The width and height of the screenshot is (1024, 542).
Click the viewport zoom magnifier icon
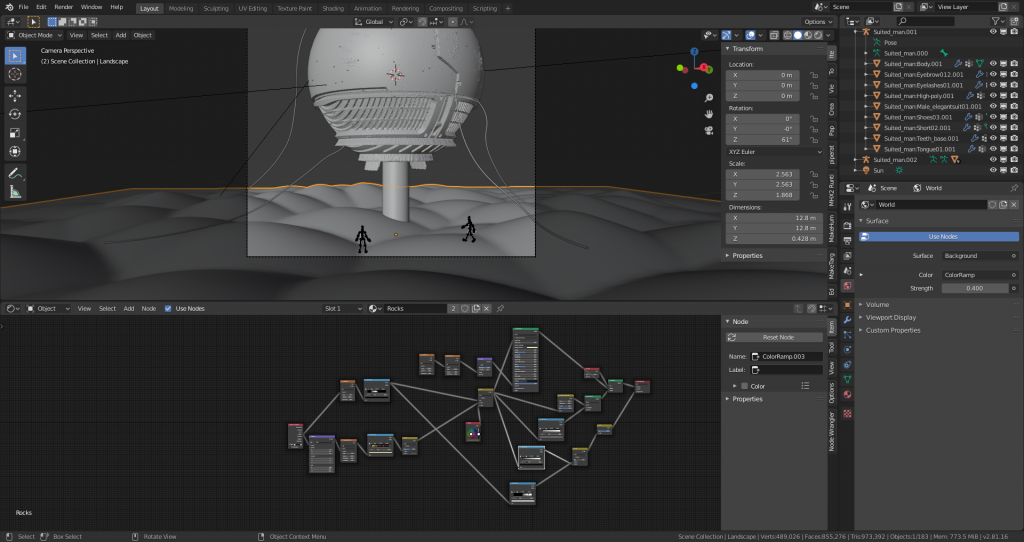tap(709, 98)
